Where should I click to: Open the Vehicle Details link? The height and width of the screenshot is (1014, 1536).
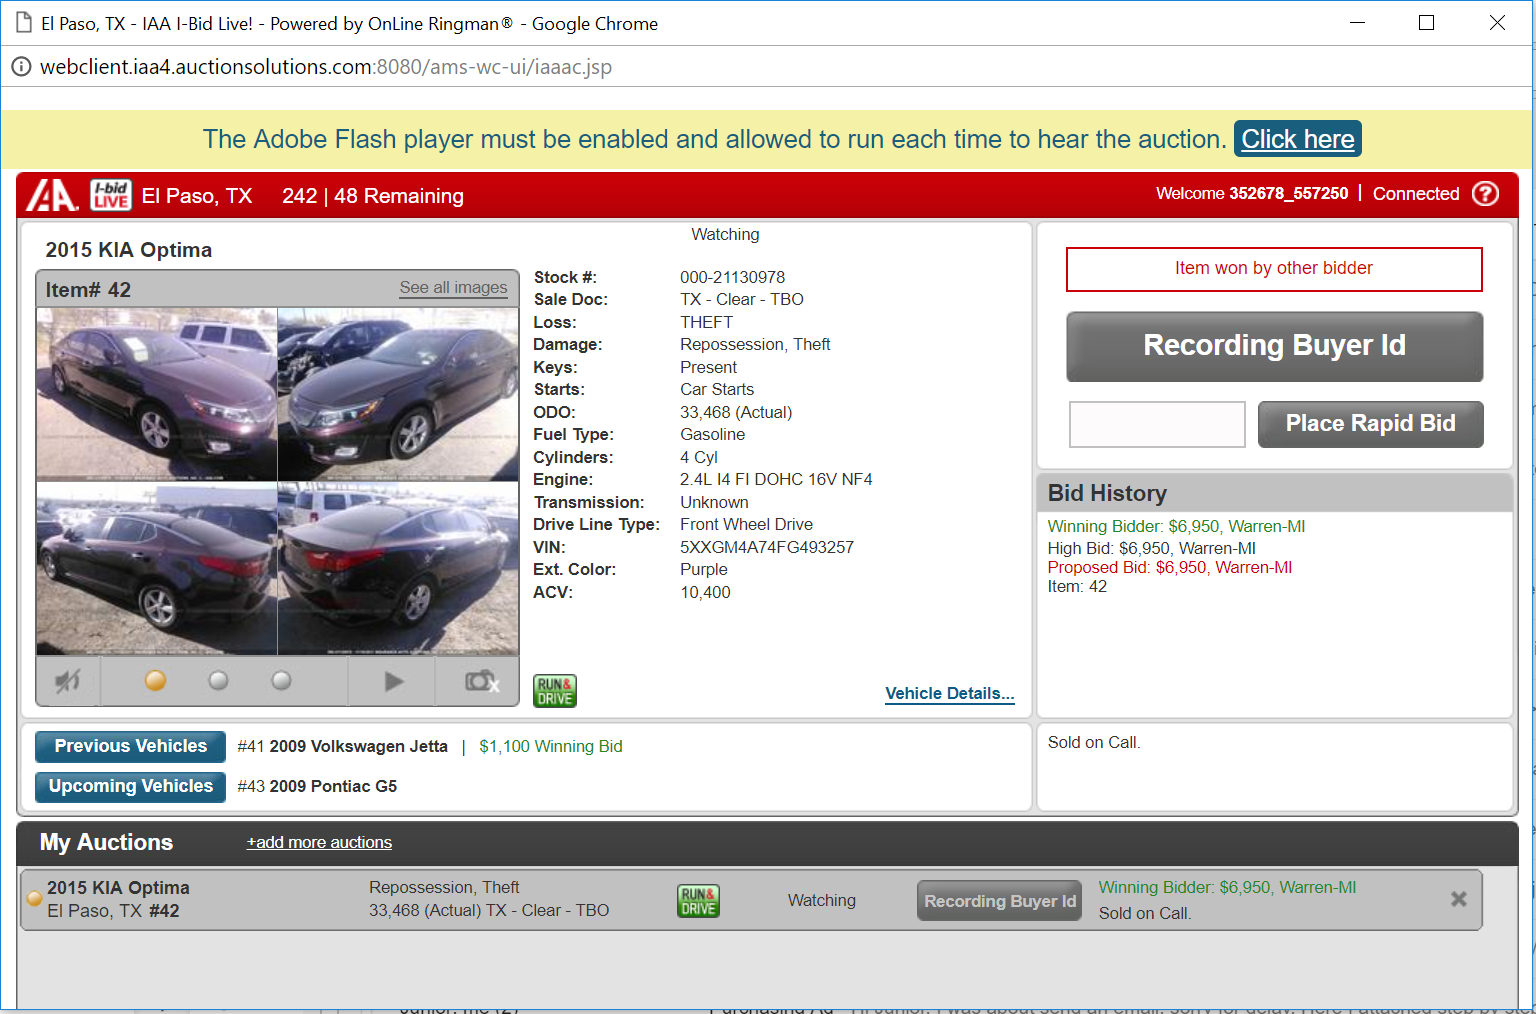tap(949, 694)
